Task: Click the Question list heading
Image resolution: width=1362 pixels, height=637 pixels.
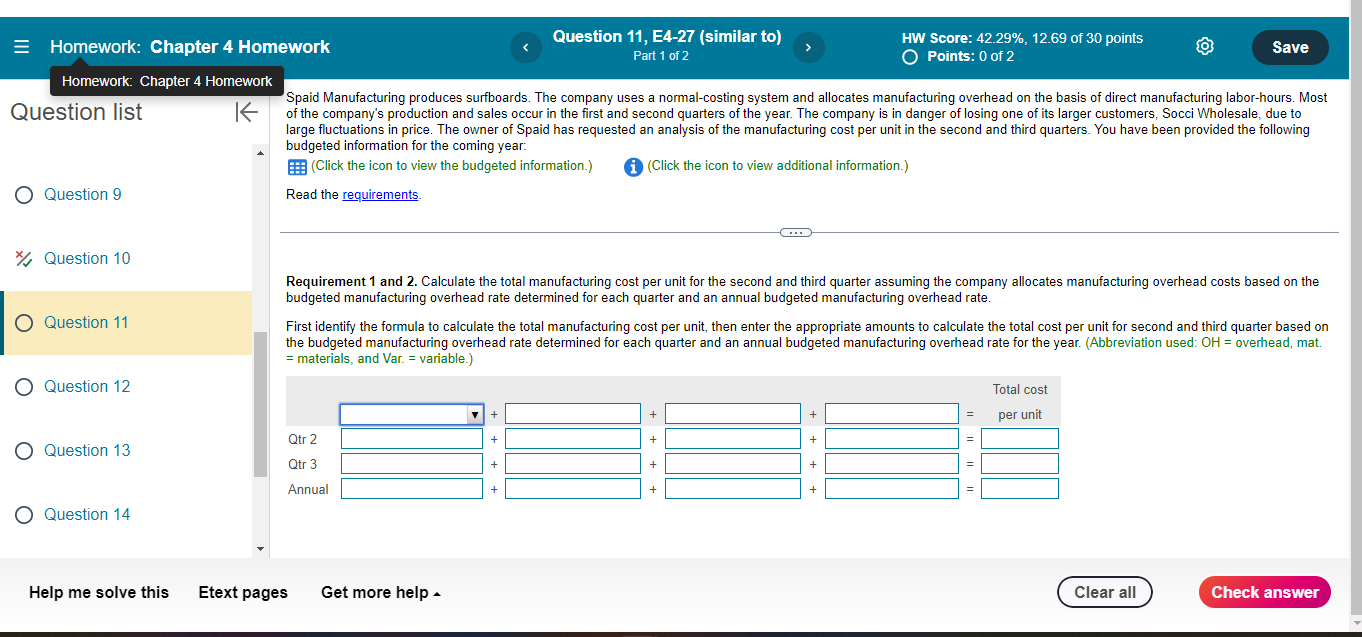Action: (76, 112)
